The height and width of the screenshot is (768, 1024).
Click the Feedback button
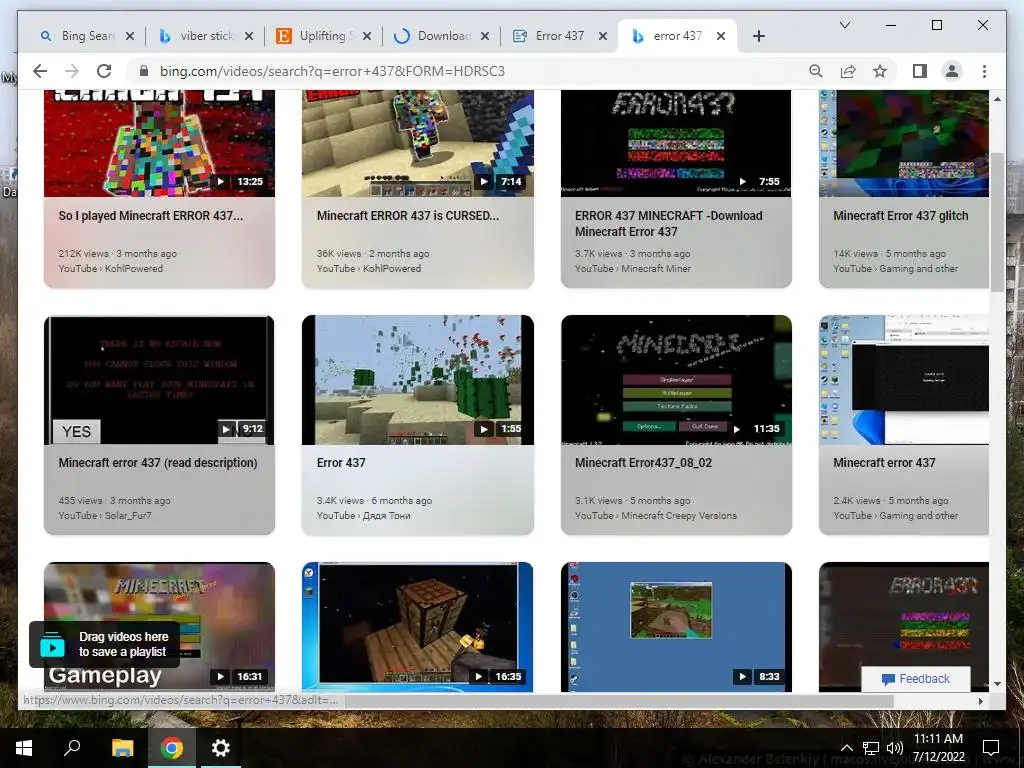(x=916, y=679)
